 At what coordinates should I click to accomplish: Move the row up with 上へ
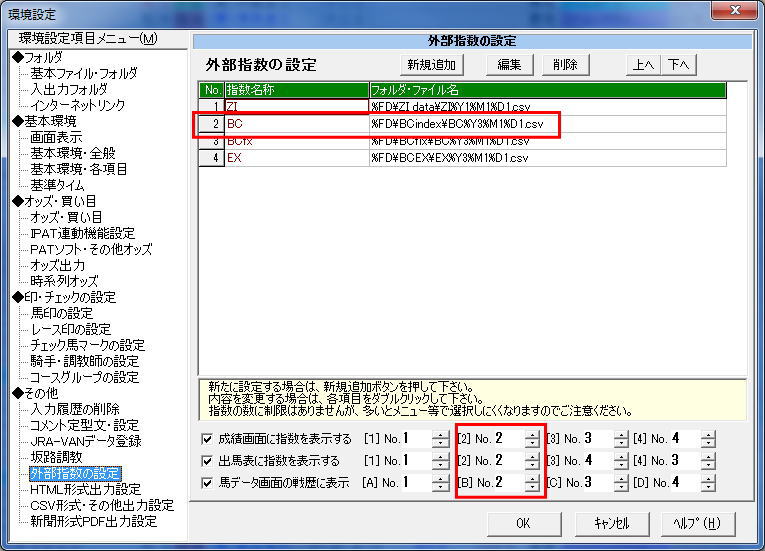[643, 65]
